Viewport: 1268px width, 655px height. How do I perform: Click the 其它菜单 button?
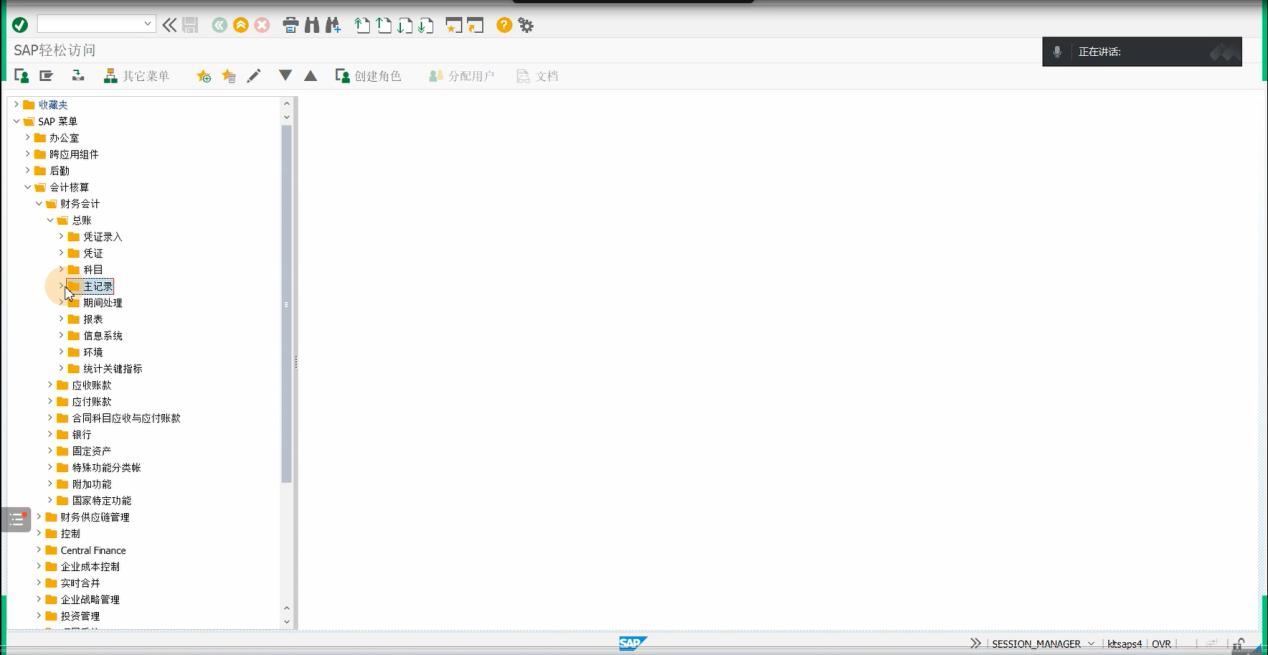coord(136,76)
